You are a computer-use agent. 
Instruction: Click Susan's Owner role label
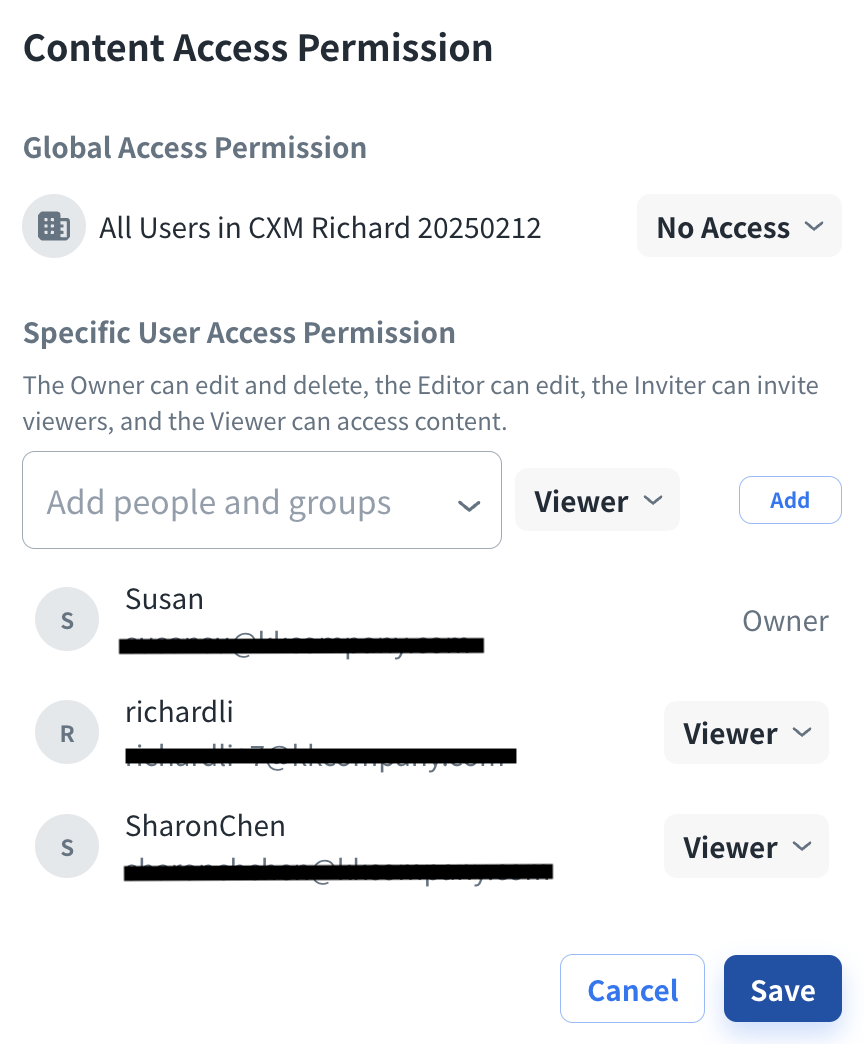click(785, 621)
